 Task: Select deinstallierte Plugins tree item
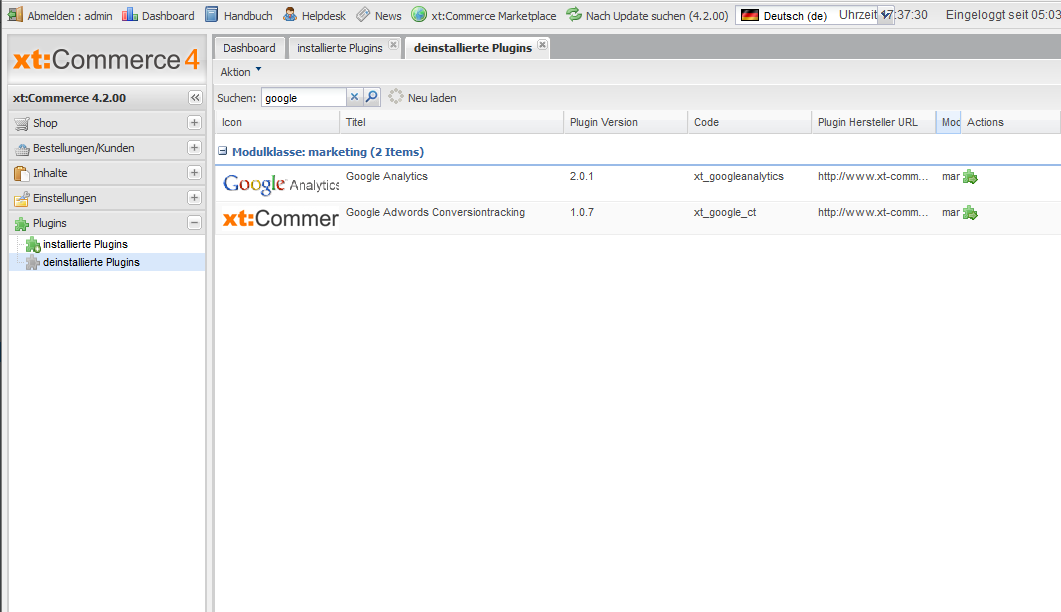91,263
